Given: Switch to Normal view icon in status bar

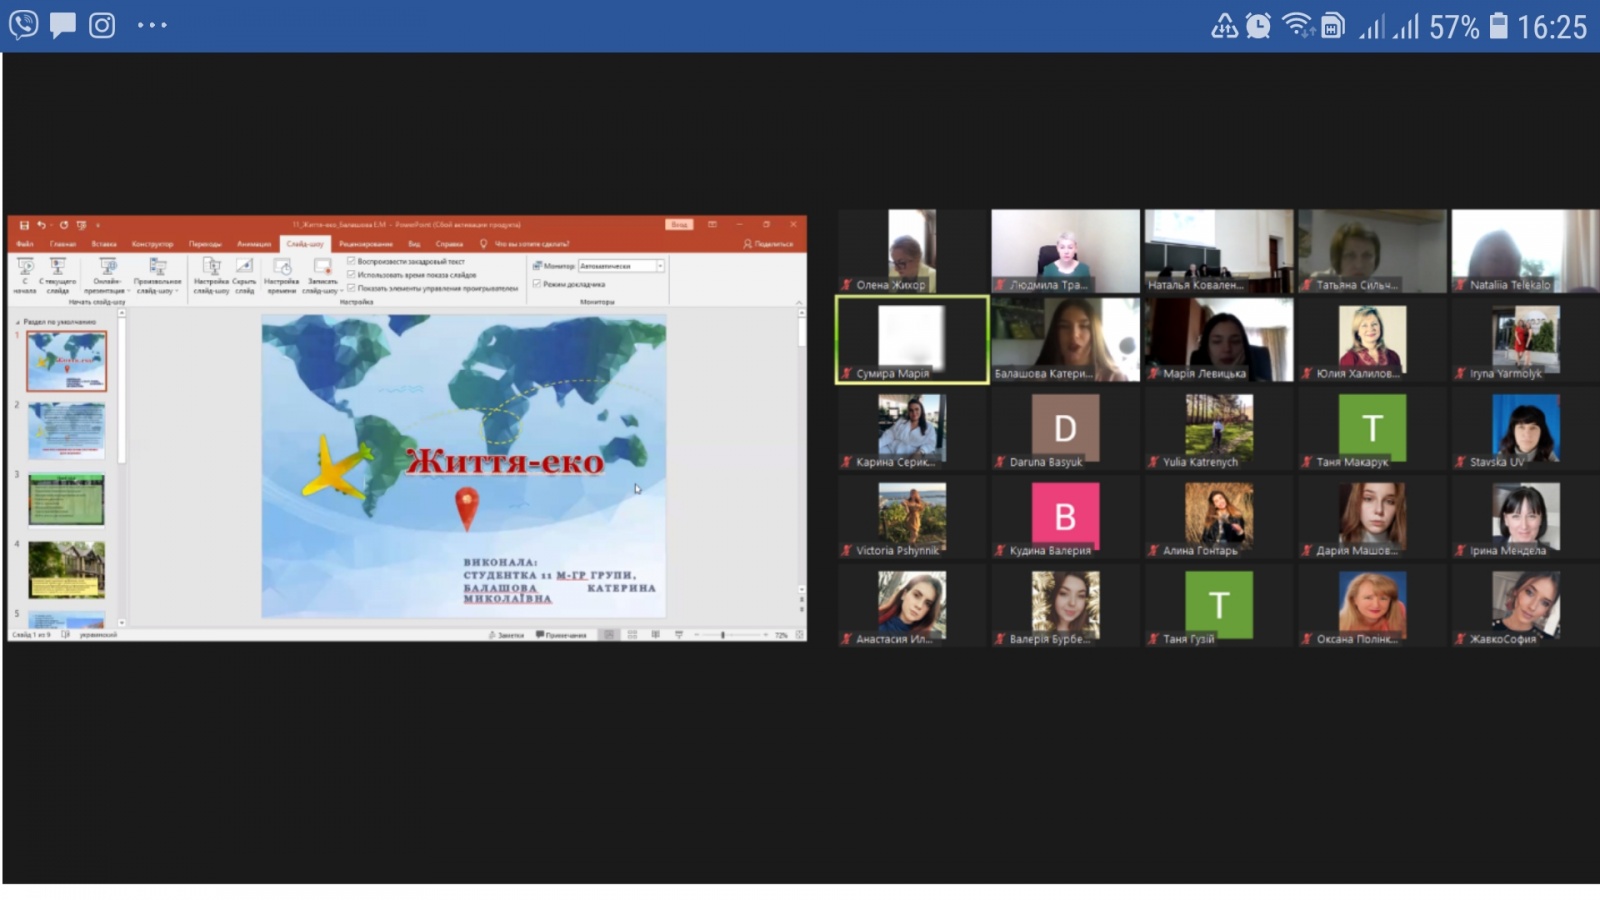Looking at the screenshot, I should pos(608,635).
